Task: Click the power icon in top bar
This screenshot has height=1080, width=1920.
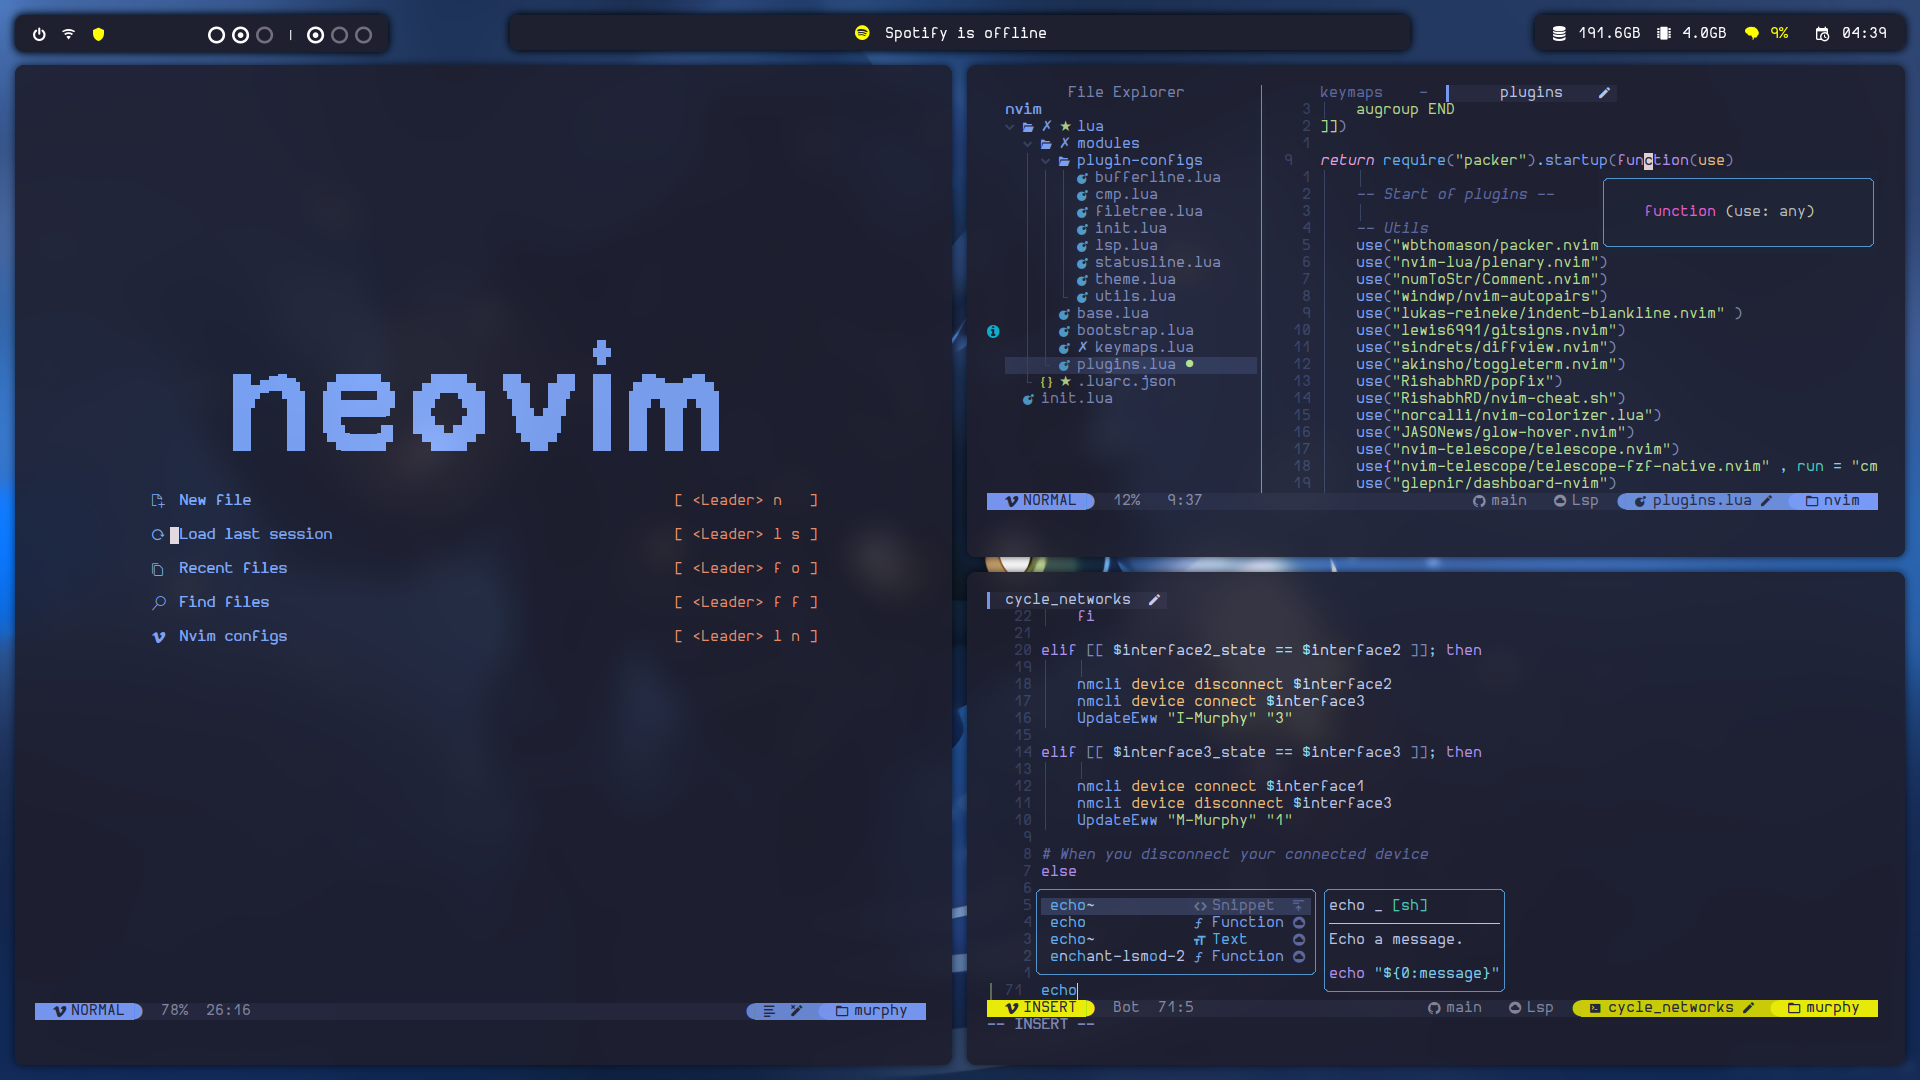Action: [39, 34]
